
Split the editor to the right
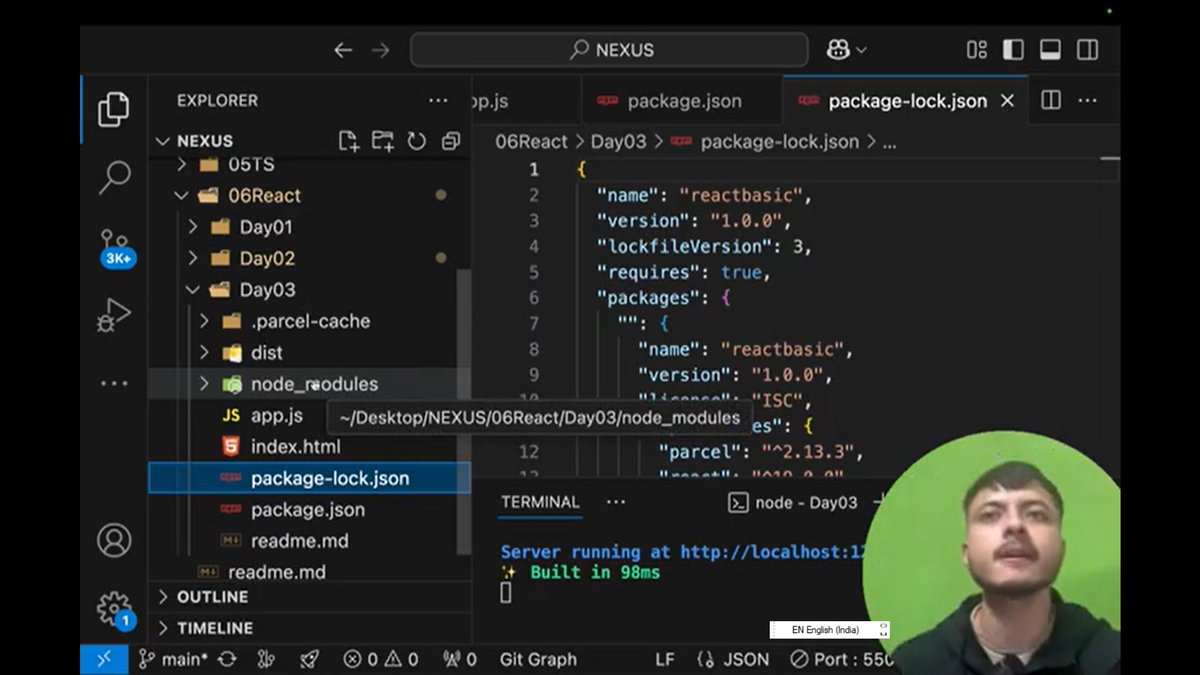[1051, 101]
